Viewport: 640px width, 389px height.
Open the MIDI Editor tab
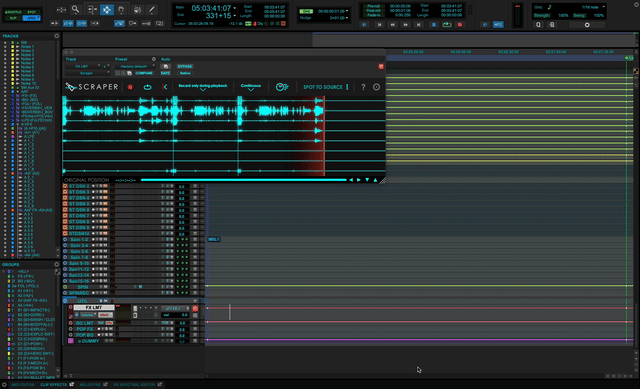pyautogui.click(x=22, y=385)
